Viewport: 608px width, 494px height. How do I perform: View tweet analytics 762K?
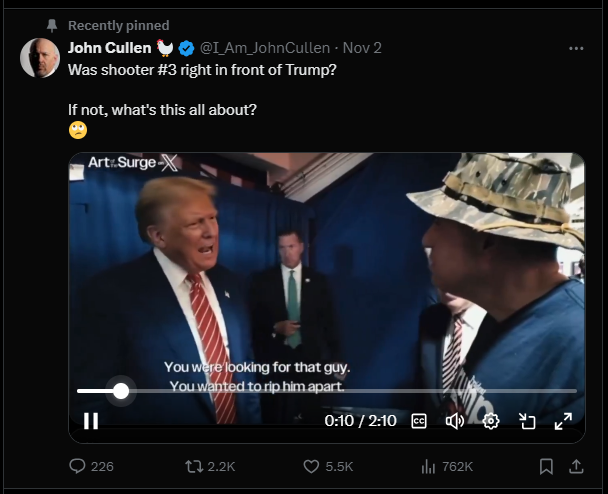coord(447,466)
